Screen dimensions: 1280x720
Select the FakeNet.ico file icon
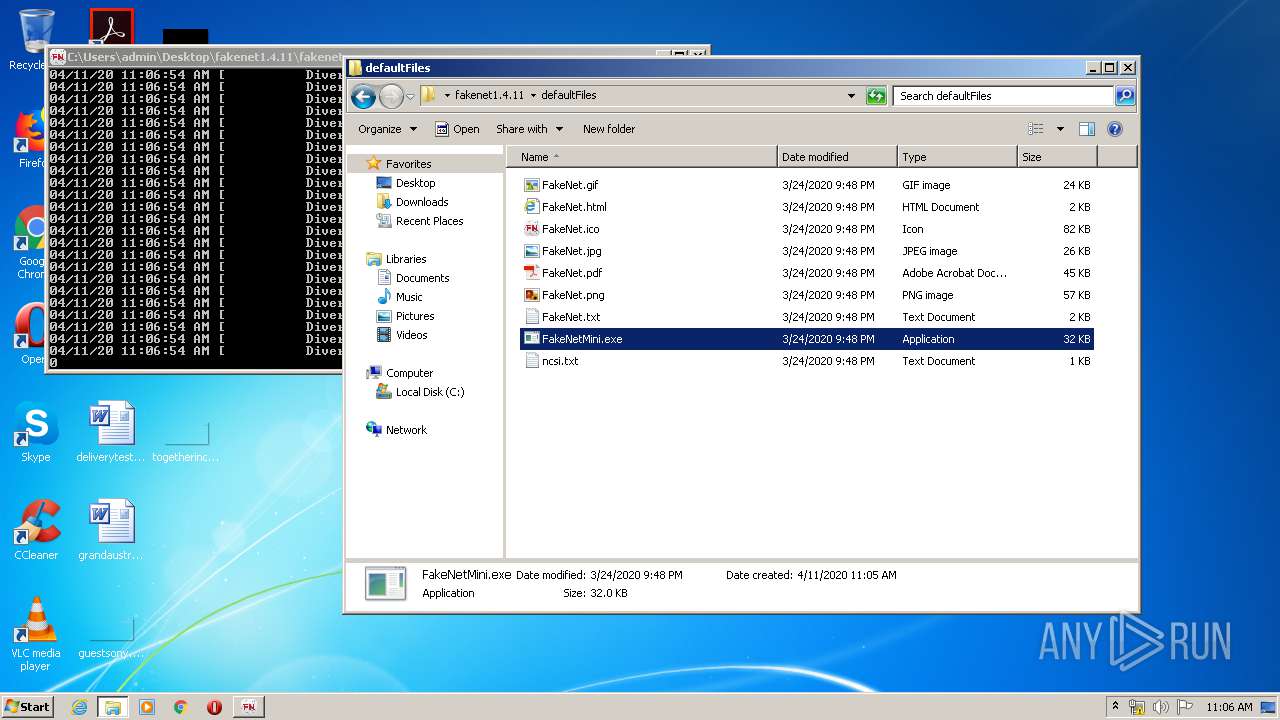(532, 229)
